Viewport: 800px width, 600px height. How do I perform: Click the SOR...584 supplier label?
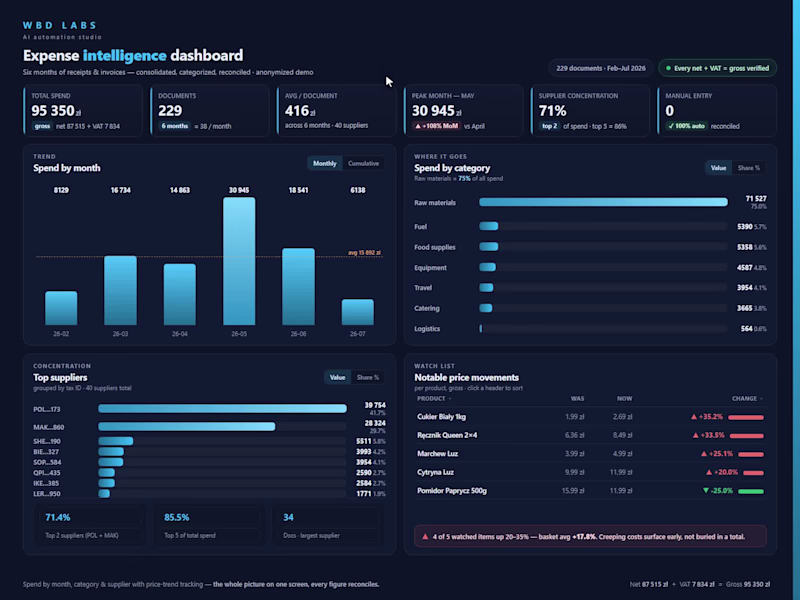point(47,462)
